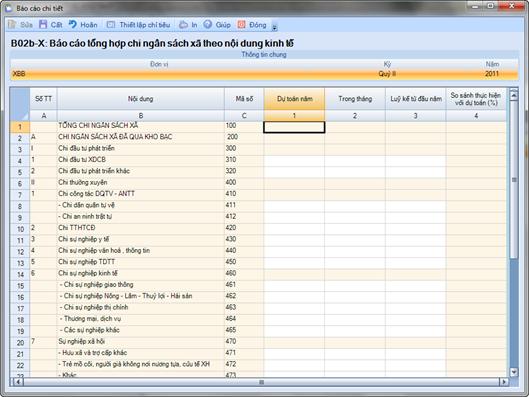Click the horizontal scrollbar right arrow
The image size is (529, 397).
point(504,382)
